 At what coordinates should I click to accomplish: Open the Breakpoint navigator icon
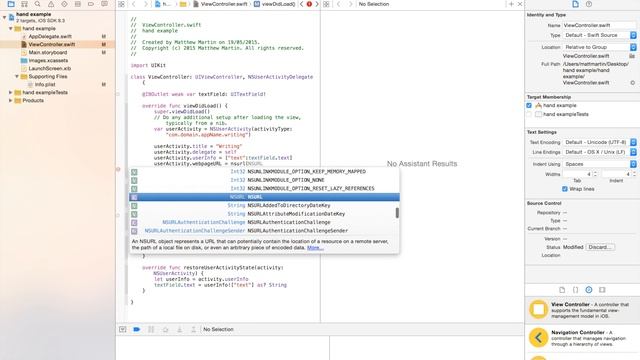[x=91, y=4]
